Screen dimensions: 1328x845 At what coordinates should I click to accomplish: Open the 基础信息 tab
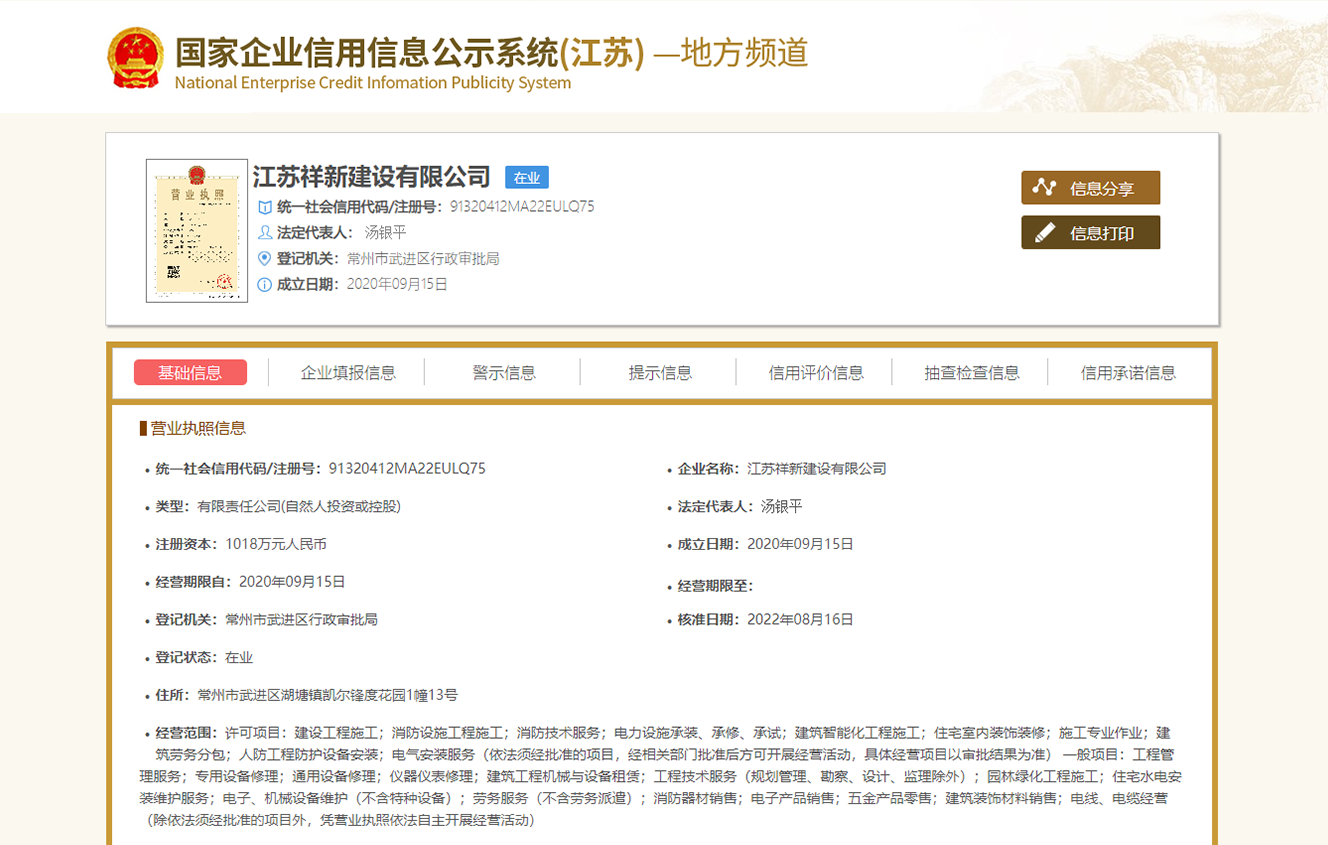(190, 373)
